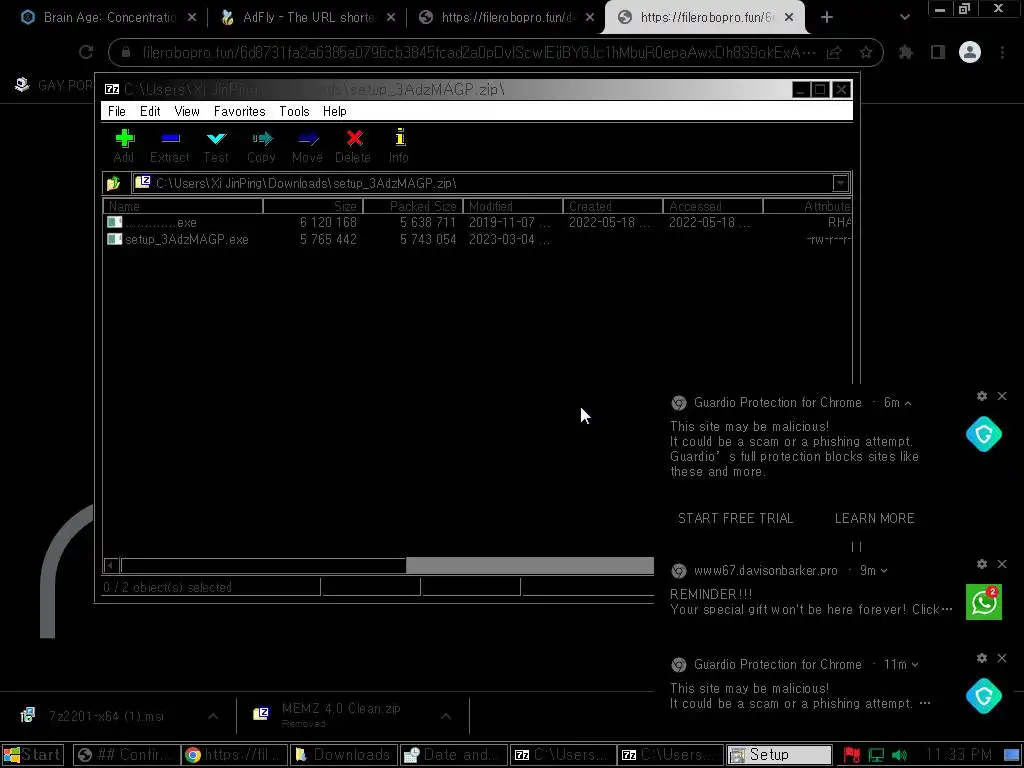1024x768 pixels.
Task: Click the share icon in the address bar
Action: pos(834,52)
